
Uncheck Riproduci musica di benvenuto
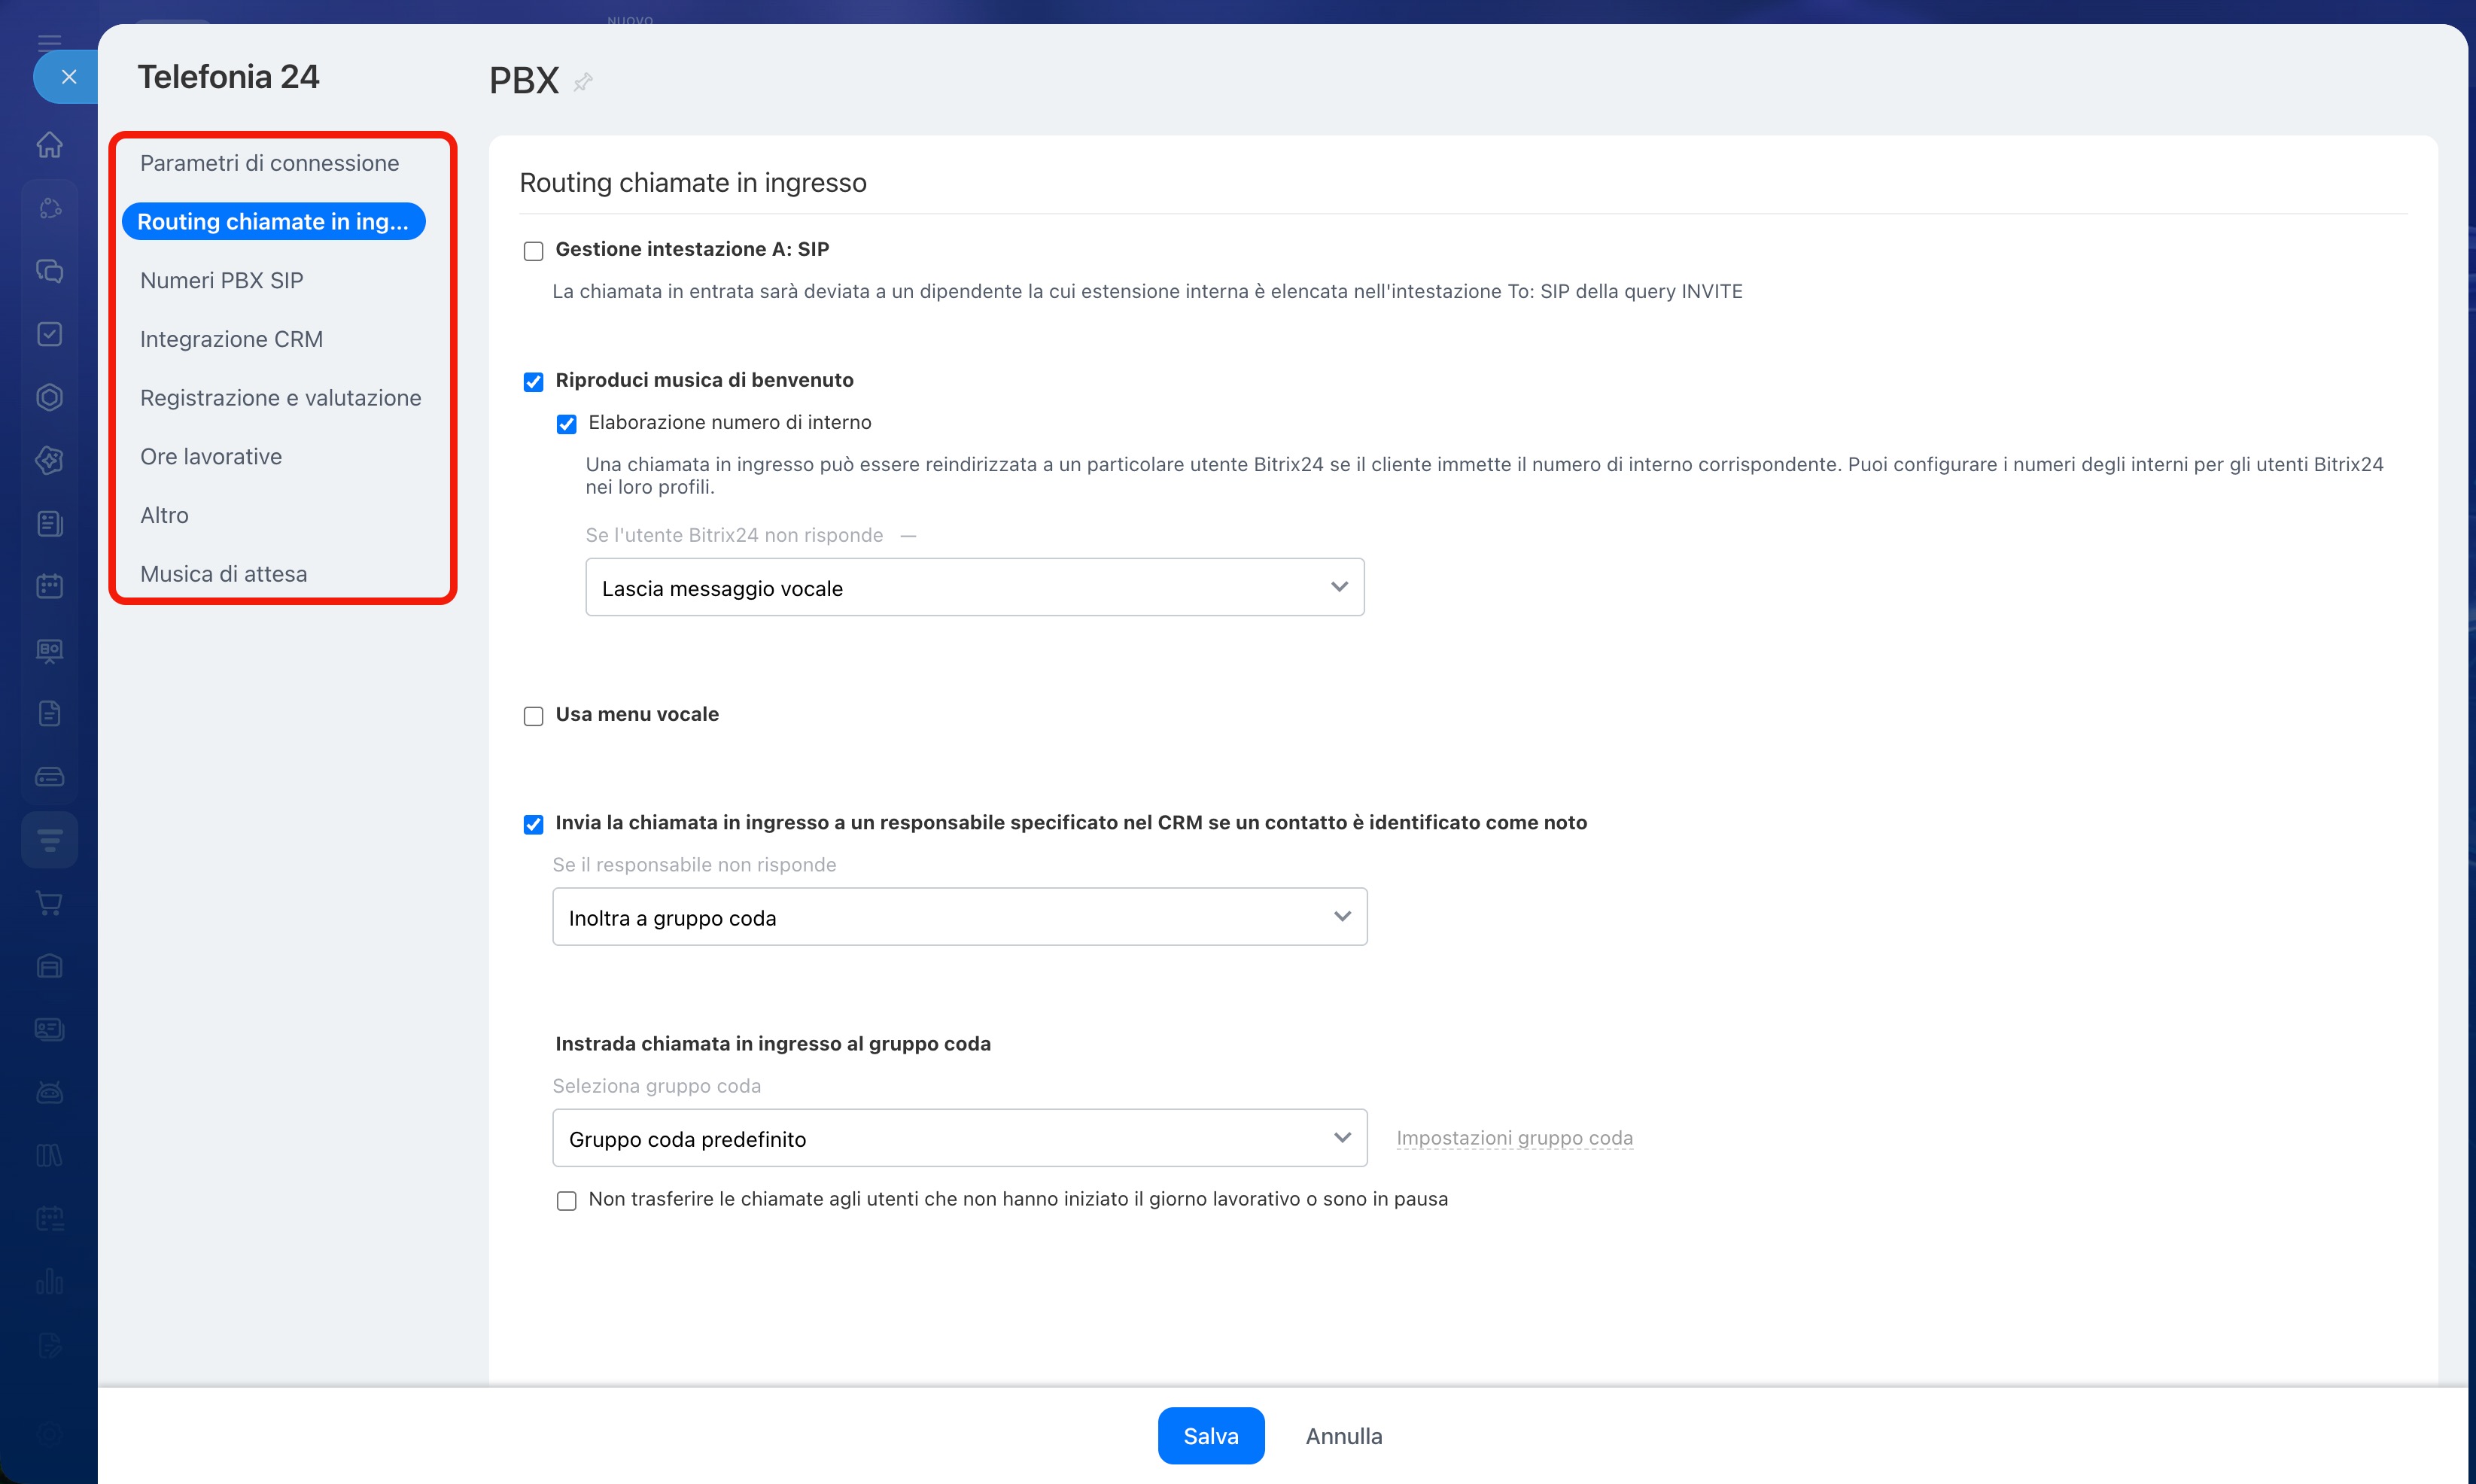[533, 382]
